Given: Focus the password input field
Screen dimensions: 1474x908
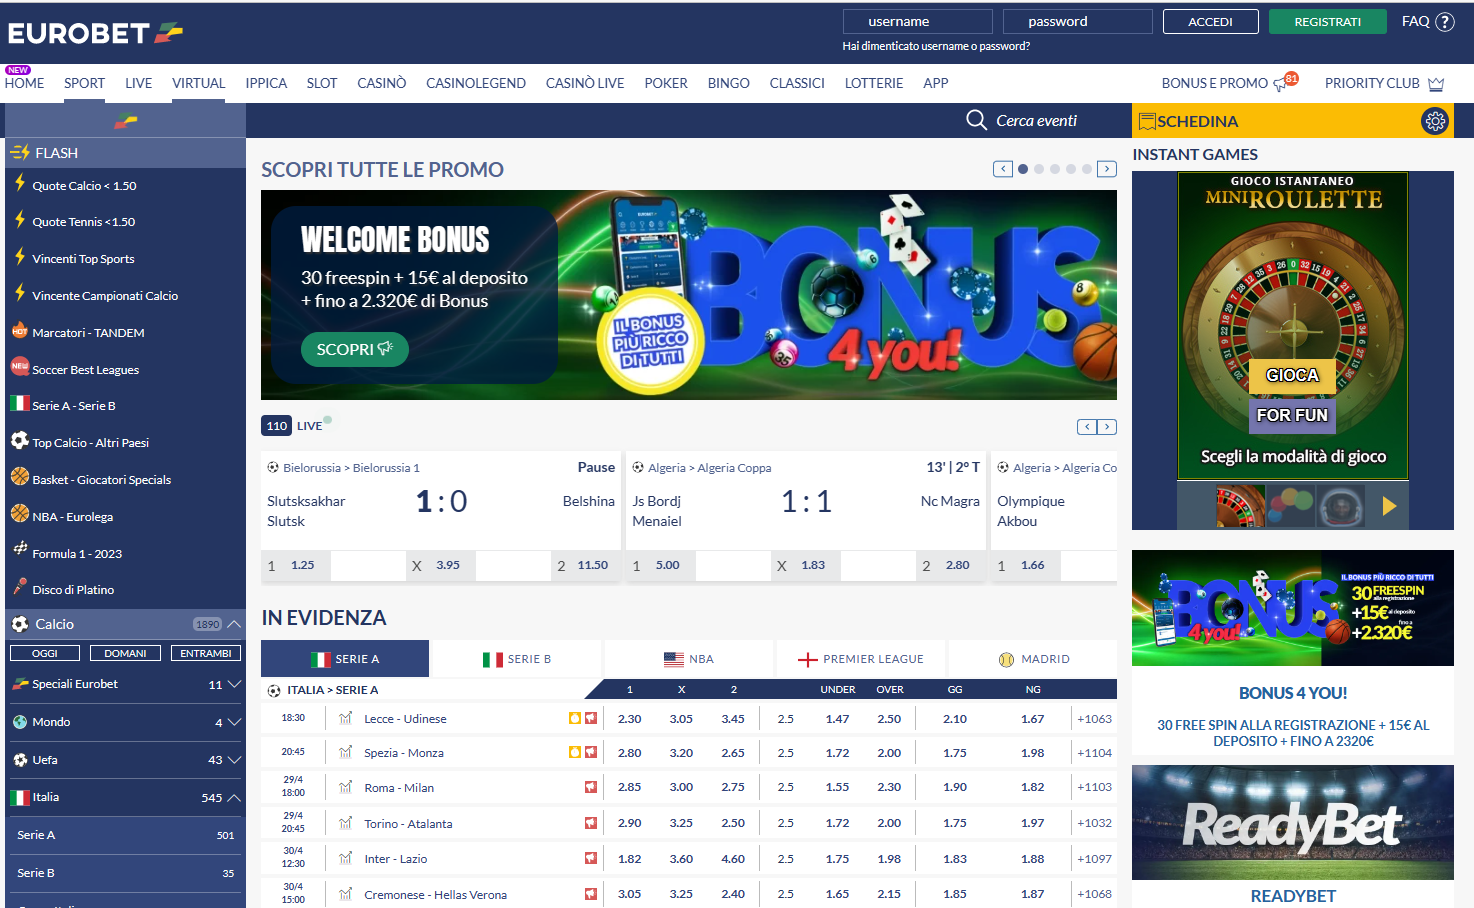Looking at the screenshot, I should (x=1077, y=22).
